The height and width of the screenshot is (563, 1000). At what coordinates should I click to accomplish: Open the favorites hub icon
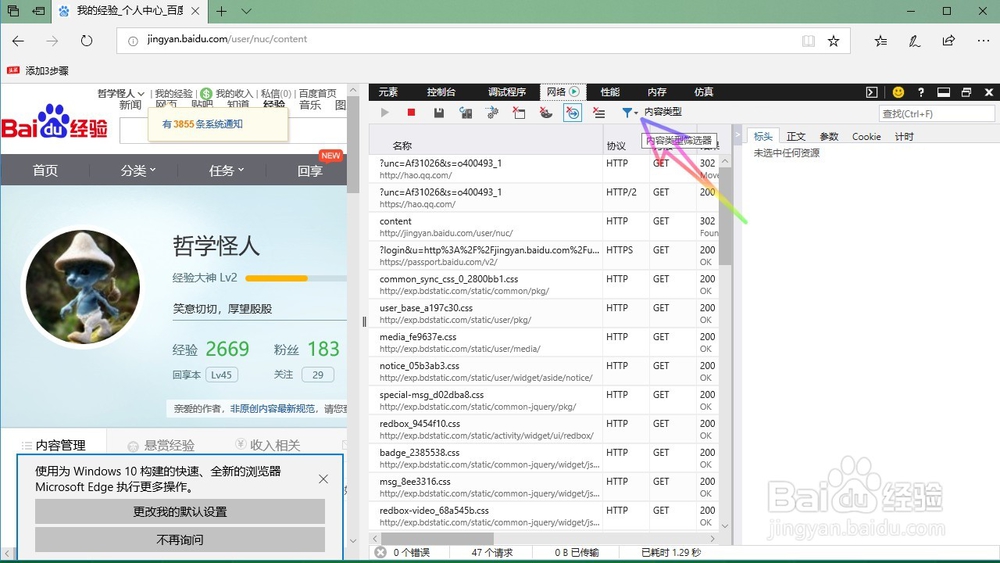click(881, 41)
